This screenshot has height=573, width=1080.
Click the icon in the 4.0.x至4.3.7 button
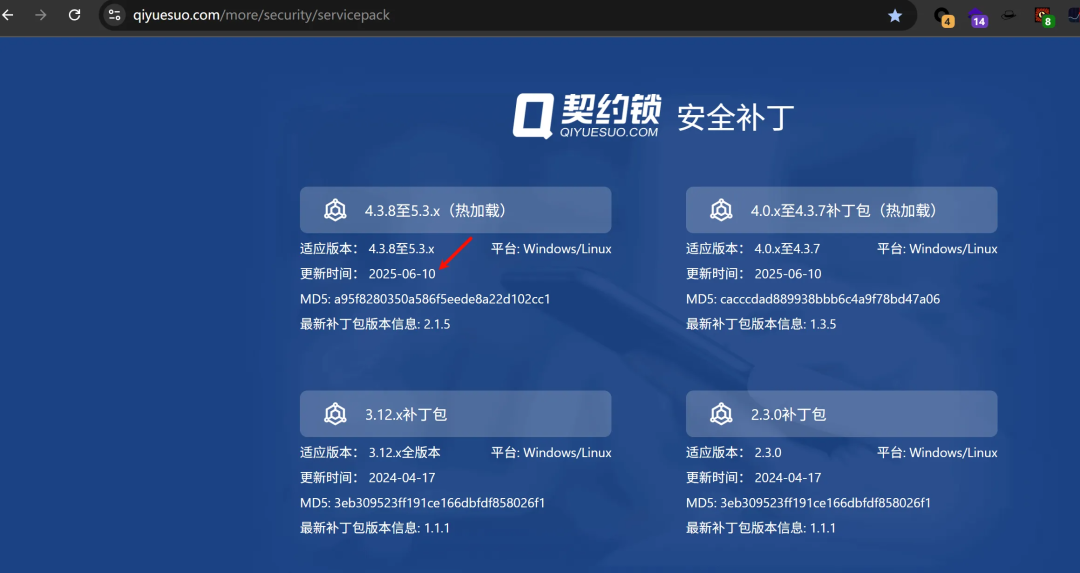pyautogui.click(x=721, y=210)
